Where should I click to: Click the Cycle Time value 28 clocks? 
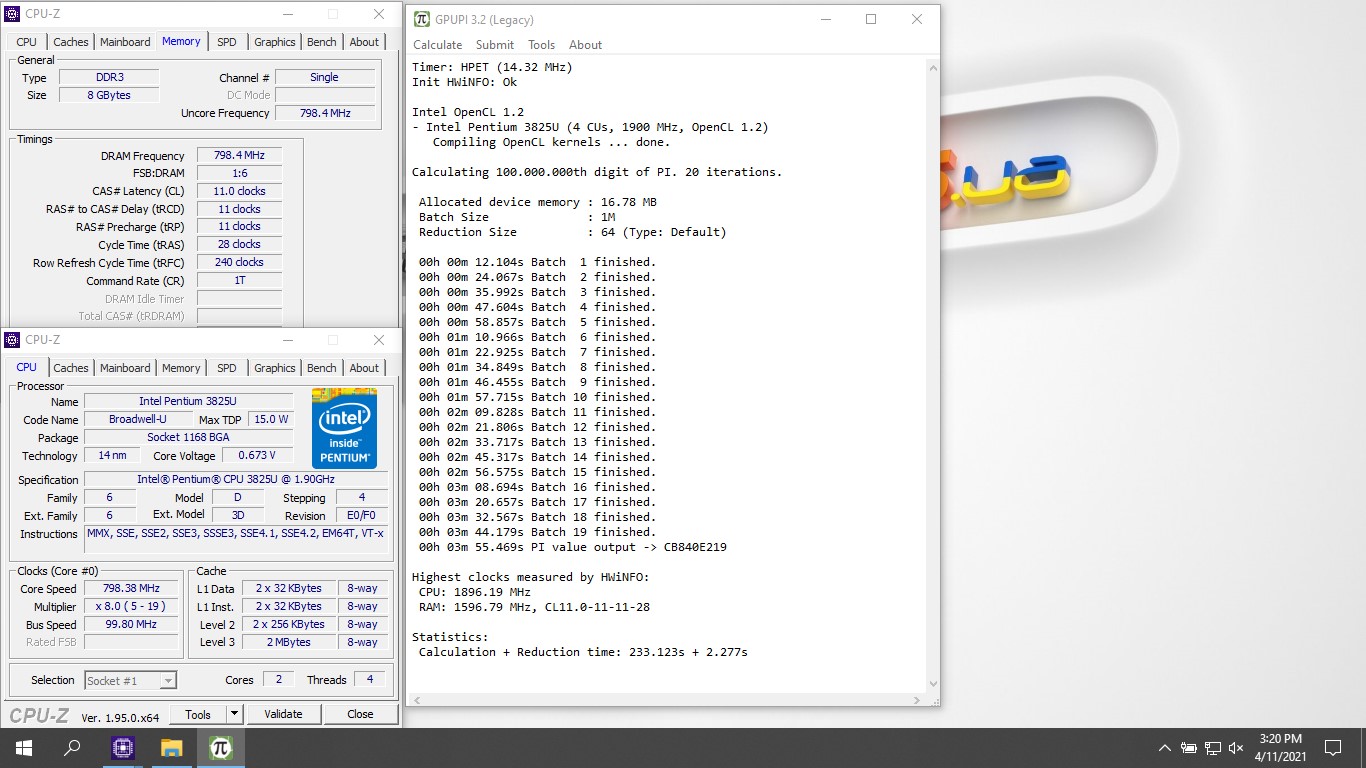pos(239,244)
